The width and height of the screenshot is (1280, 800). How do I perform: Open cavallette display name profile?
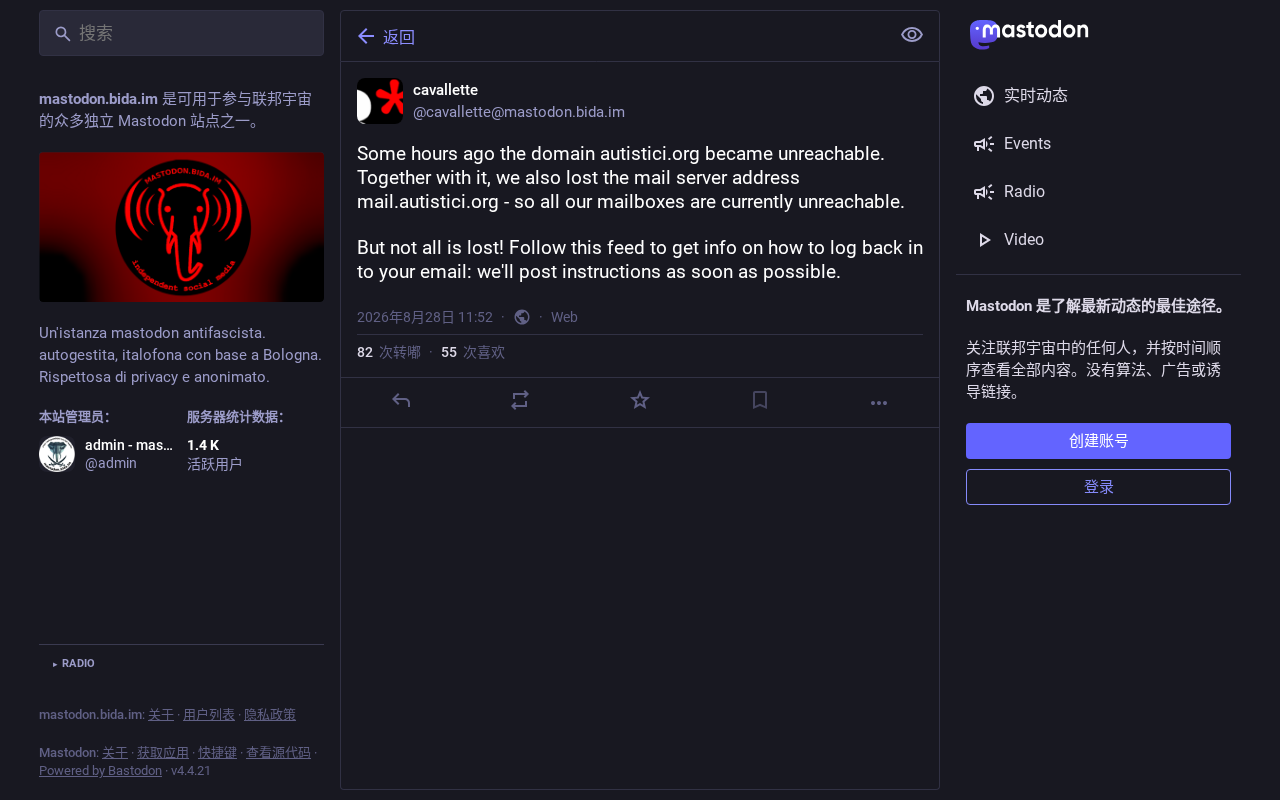(x=445, y=90)
